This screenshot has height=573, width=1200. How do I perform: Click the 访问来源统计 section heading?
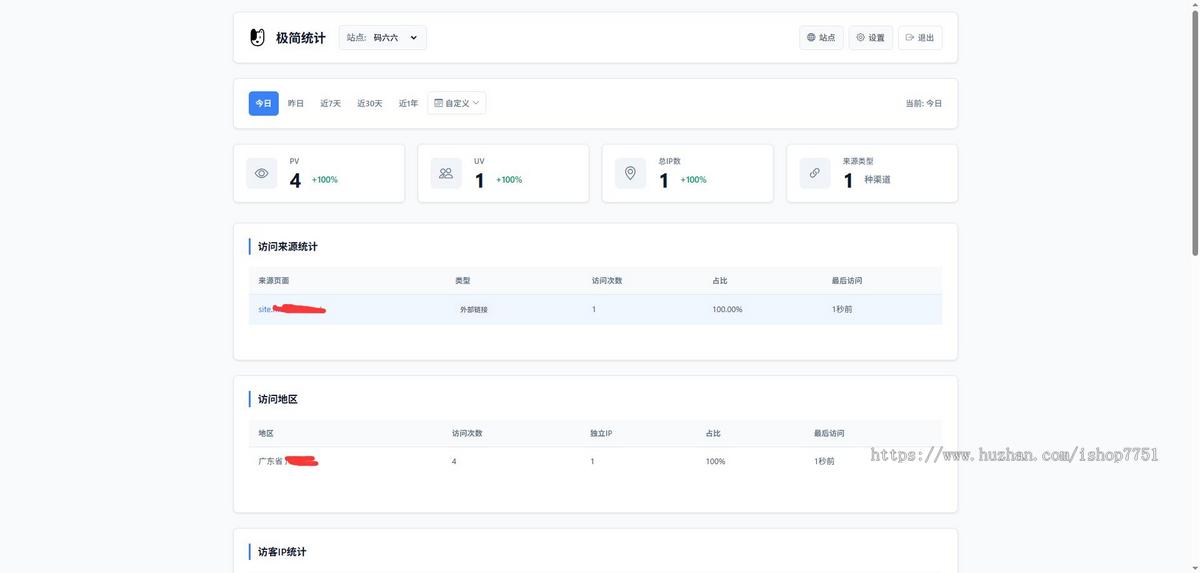[287, 246]
